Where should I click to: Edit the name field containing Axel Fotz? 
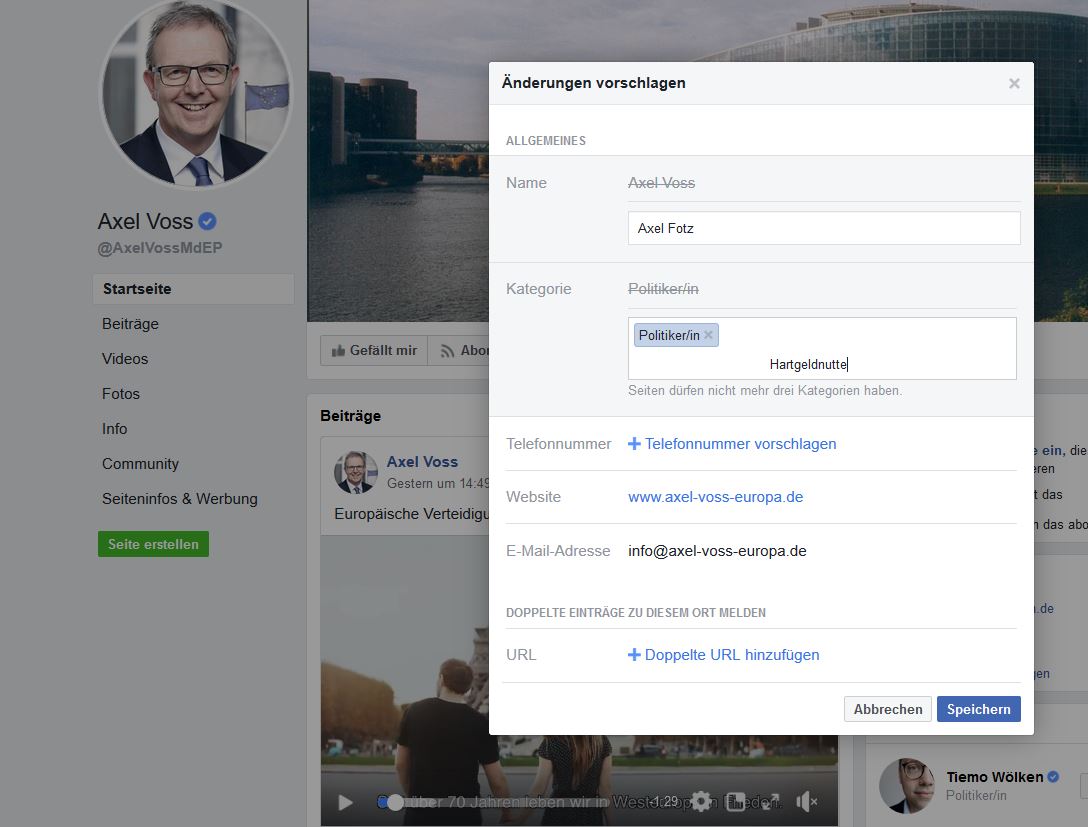click(x=824, y=228)
